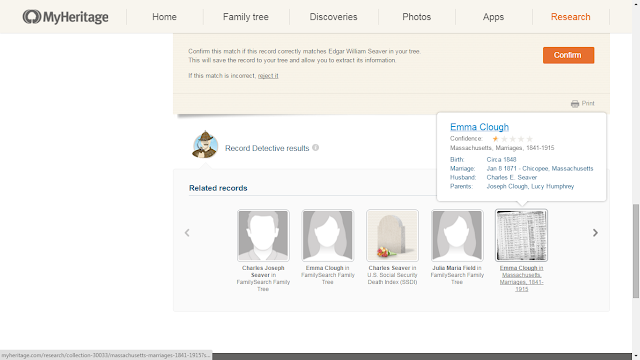The width and height of the screenshot is (640, 360).
Task: Click the printer icon
Action: tap(575, 104)
